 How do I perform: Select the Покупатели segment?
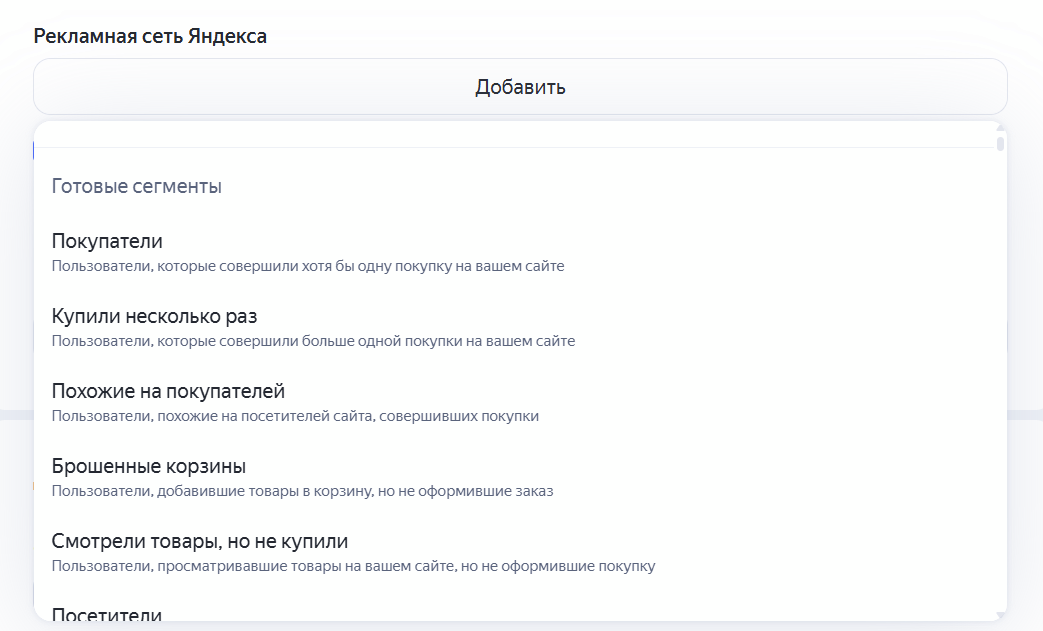[x=107, y=241]
